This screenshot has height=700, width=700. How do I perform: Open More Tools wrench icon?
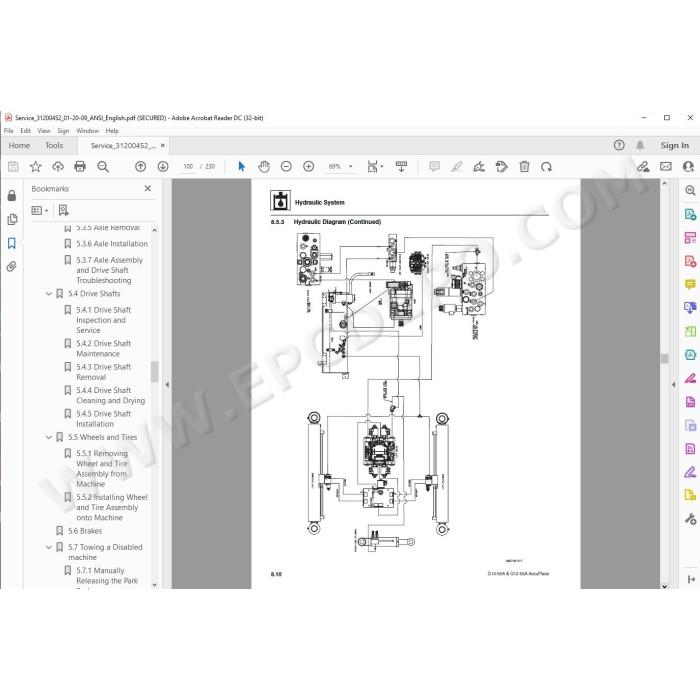pos(690,519)
